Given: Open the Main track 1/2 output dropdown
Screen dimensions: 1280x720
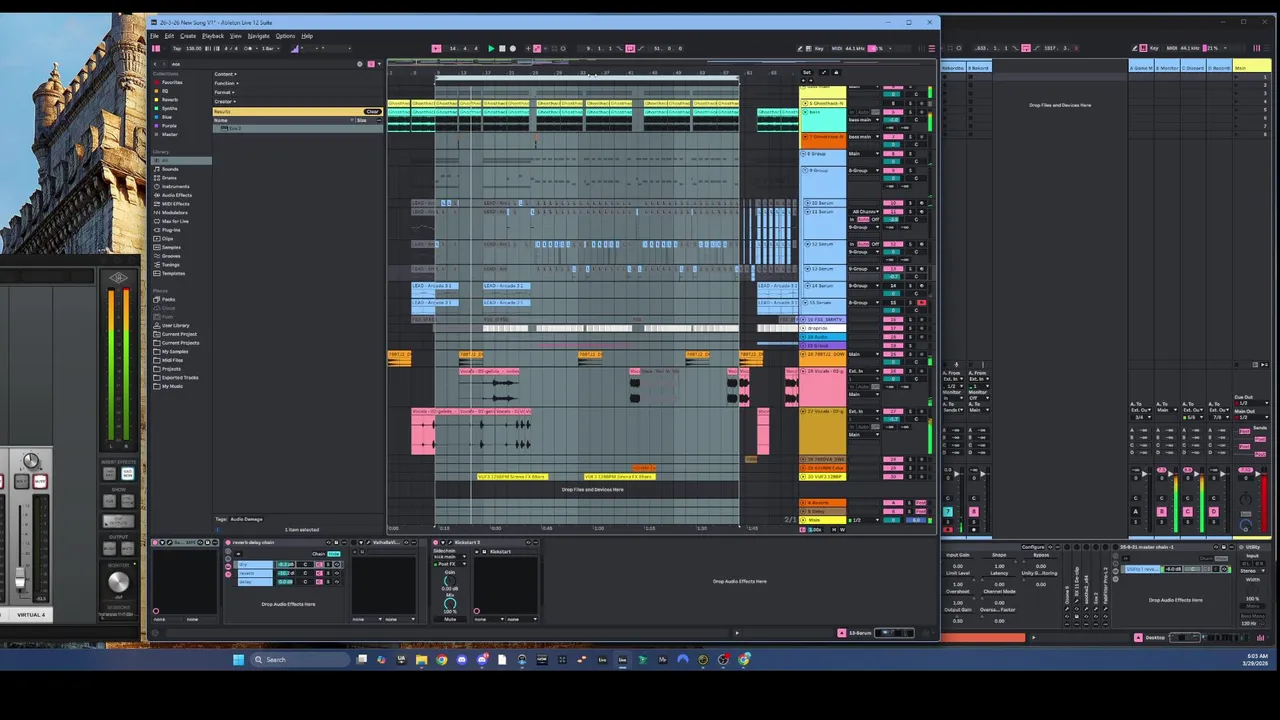Looking at the screenshot, I should pyautogui.click(x=864, y=520).
